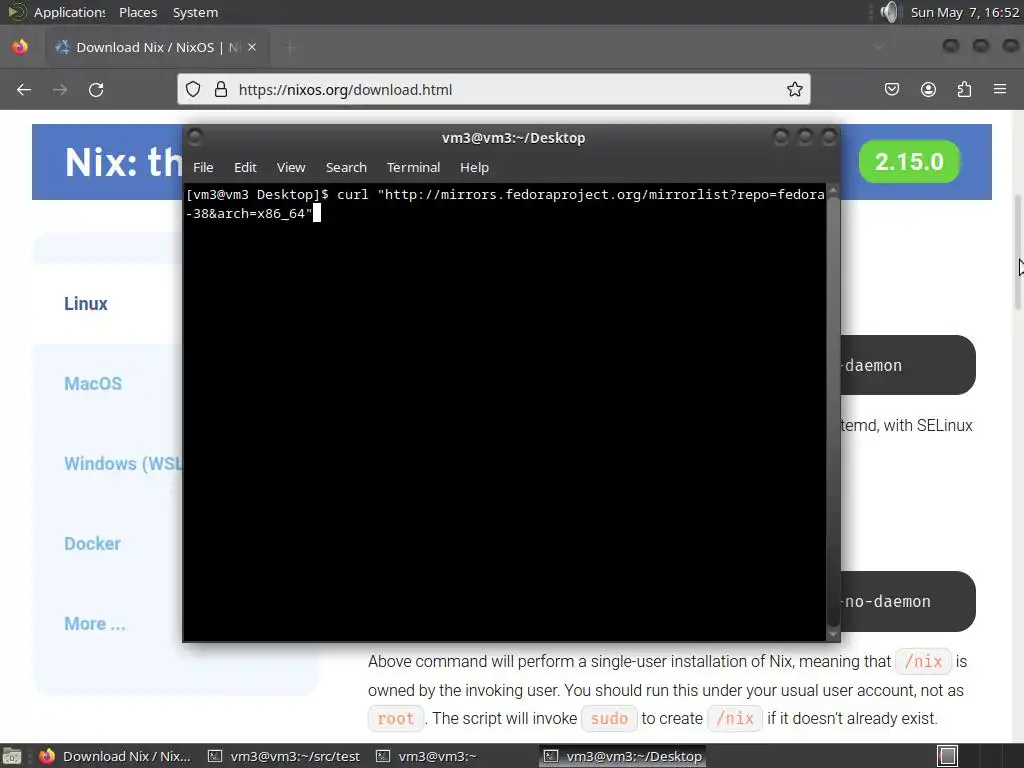
Task: Click the URL address bar
Action: 493,89
